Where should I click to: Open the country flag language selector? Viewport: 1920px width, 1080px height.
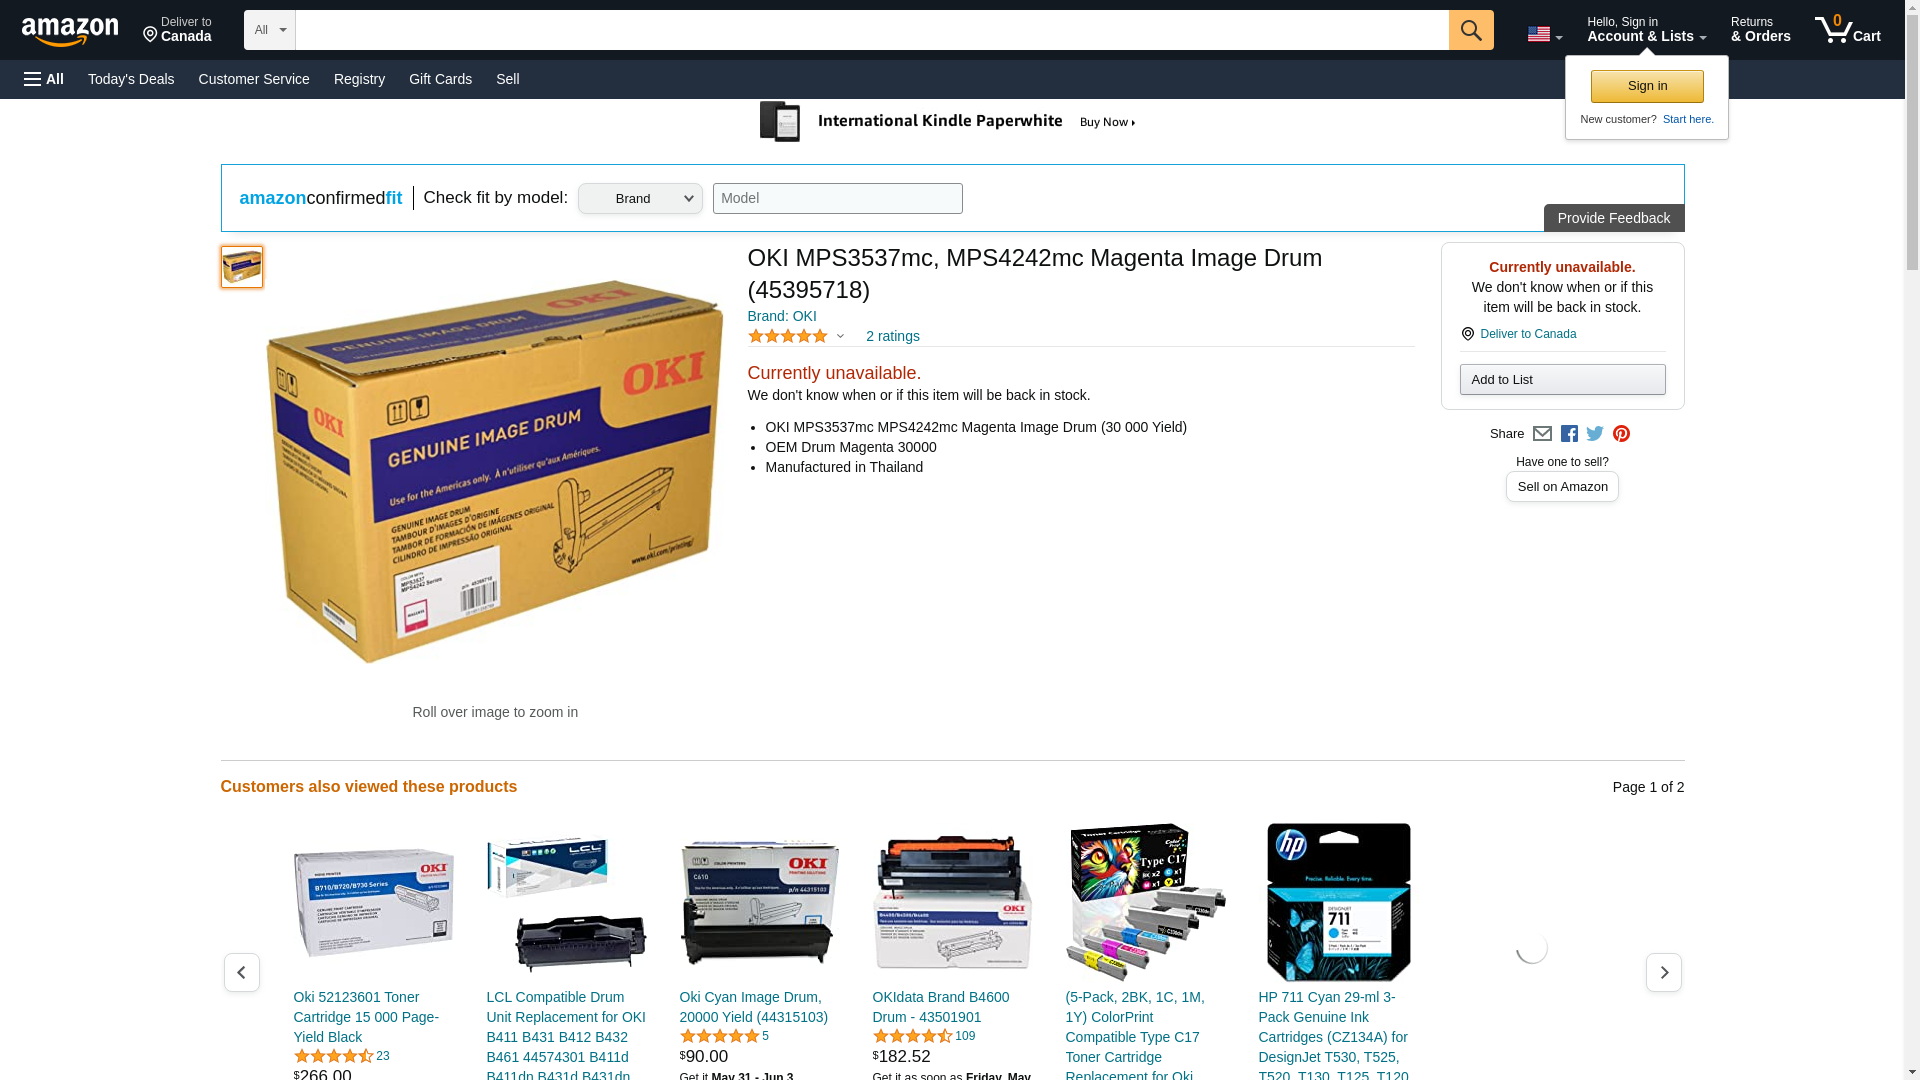(1544, 34)
